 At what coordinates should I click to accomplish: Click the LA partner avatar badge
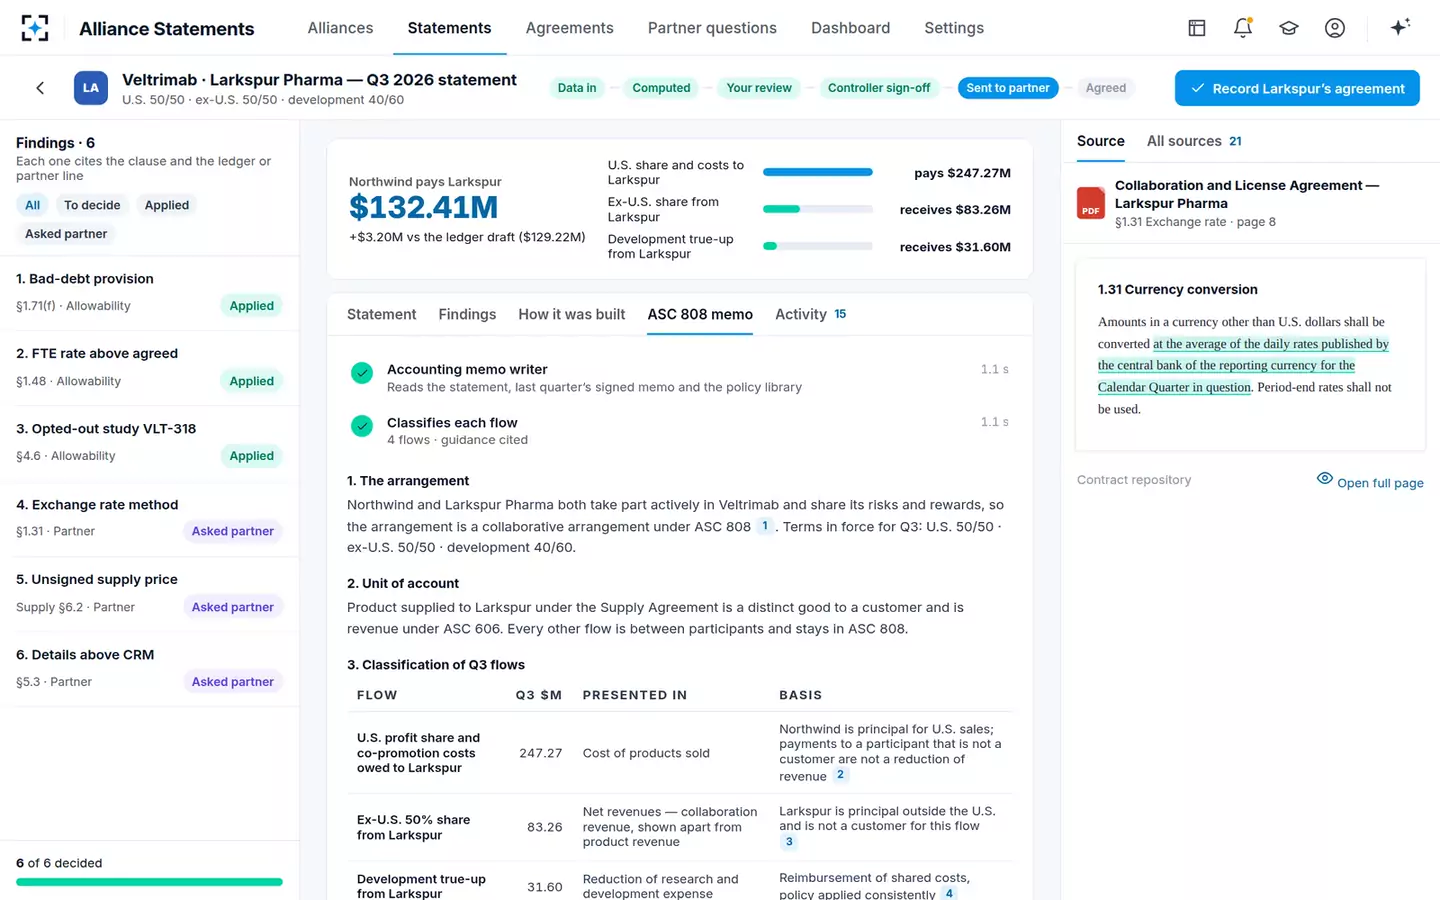pos(91,88)
